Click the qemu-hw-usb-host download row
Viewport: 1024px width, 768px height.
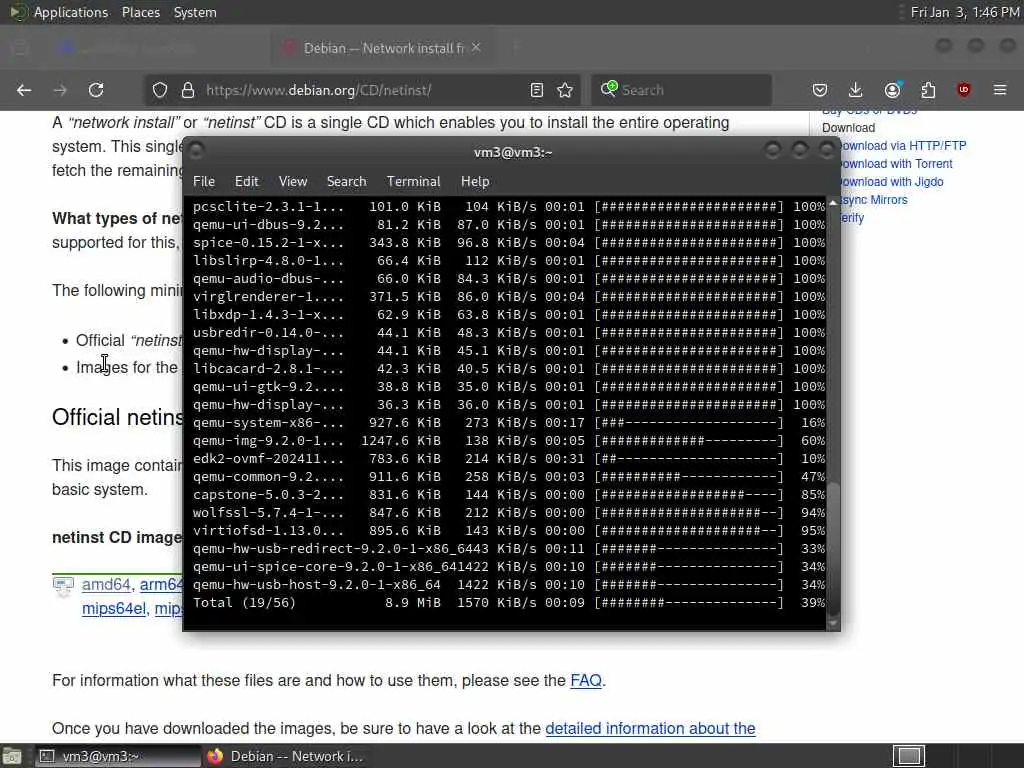point(508,584)
